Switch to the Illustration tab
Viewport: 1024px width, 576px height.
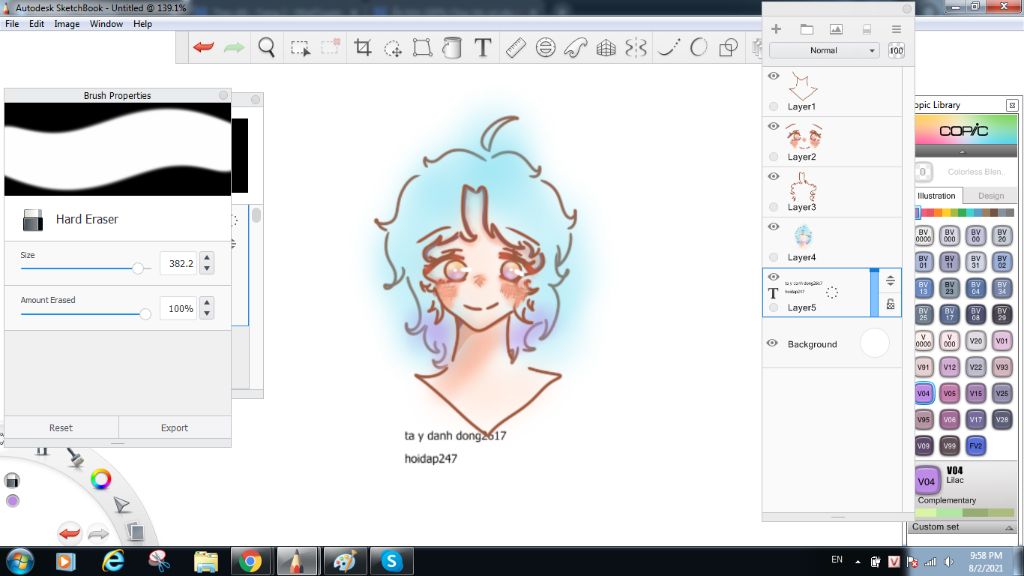936,195
